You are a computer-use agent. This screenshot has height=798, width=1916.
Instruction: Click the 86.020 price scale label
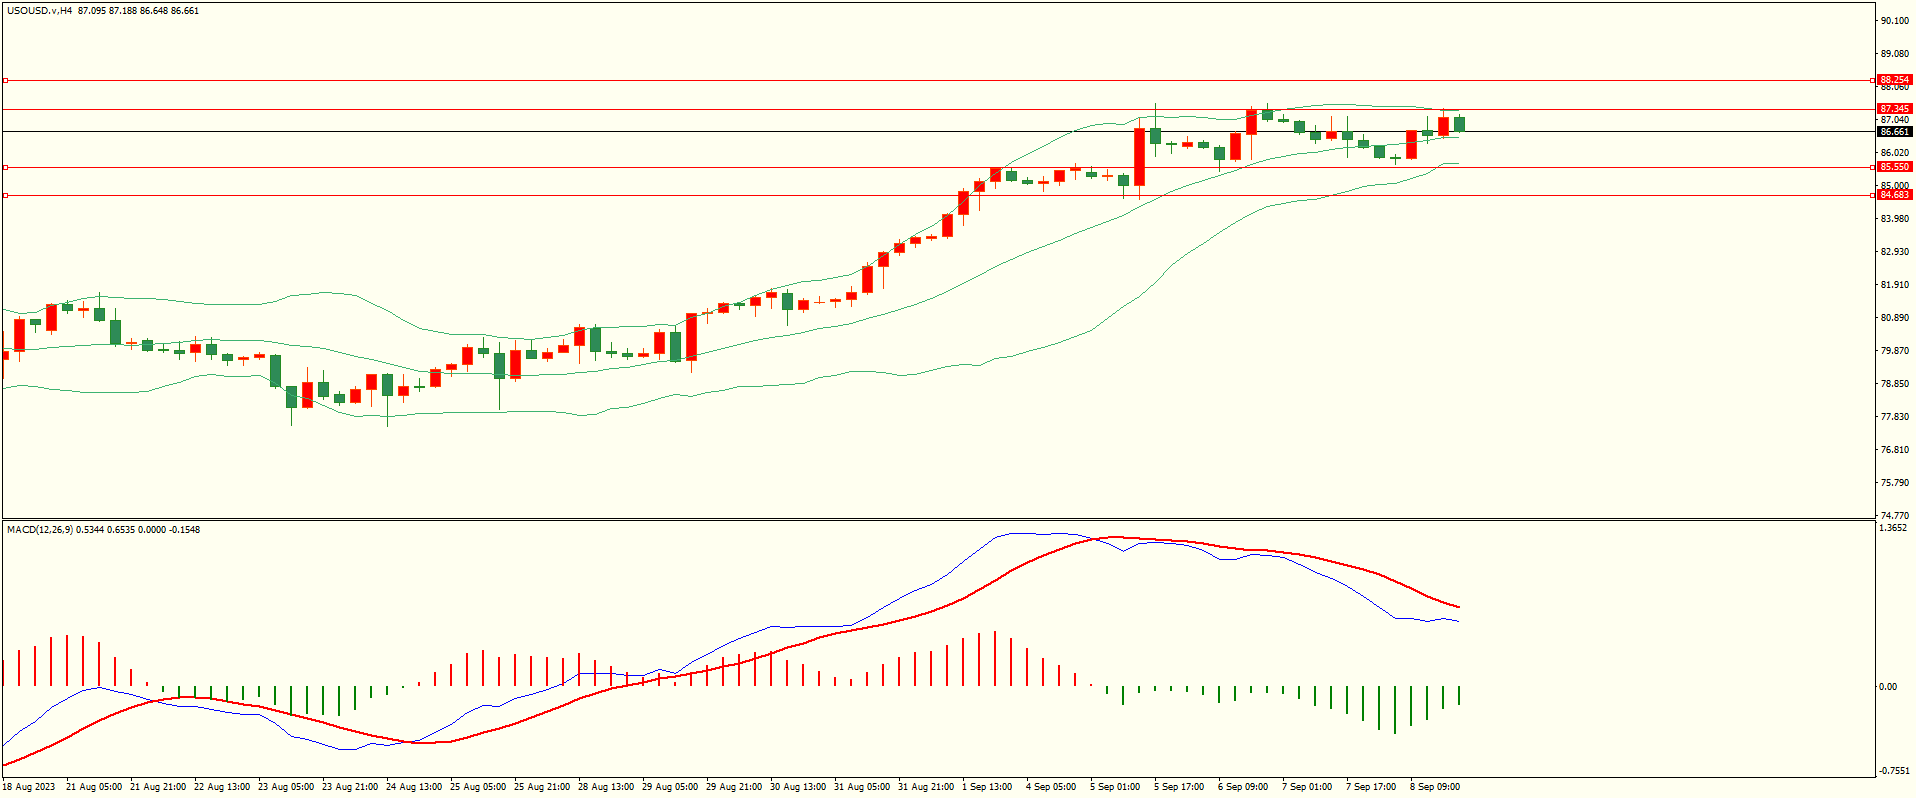[x=1895, y=153]
